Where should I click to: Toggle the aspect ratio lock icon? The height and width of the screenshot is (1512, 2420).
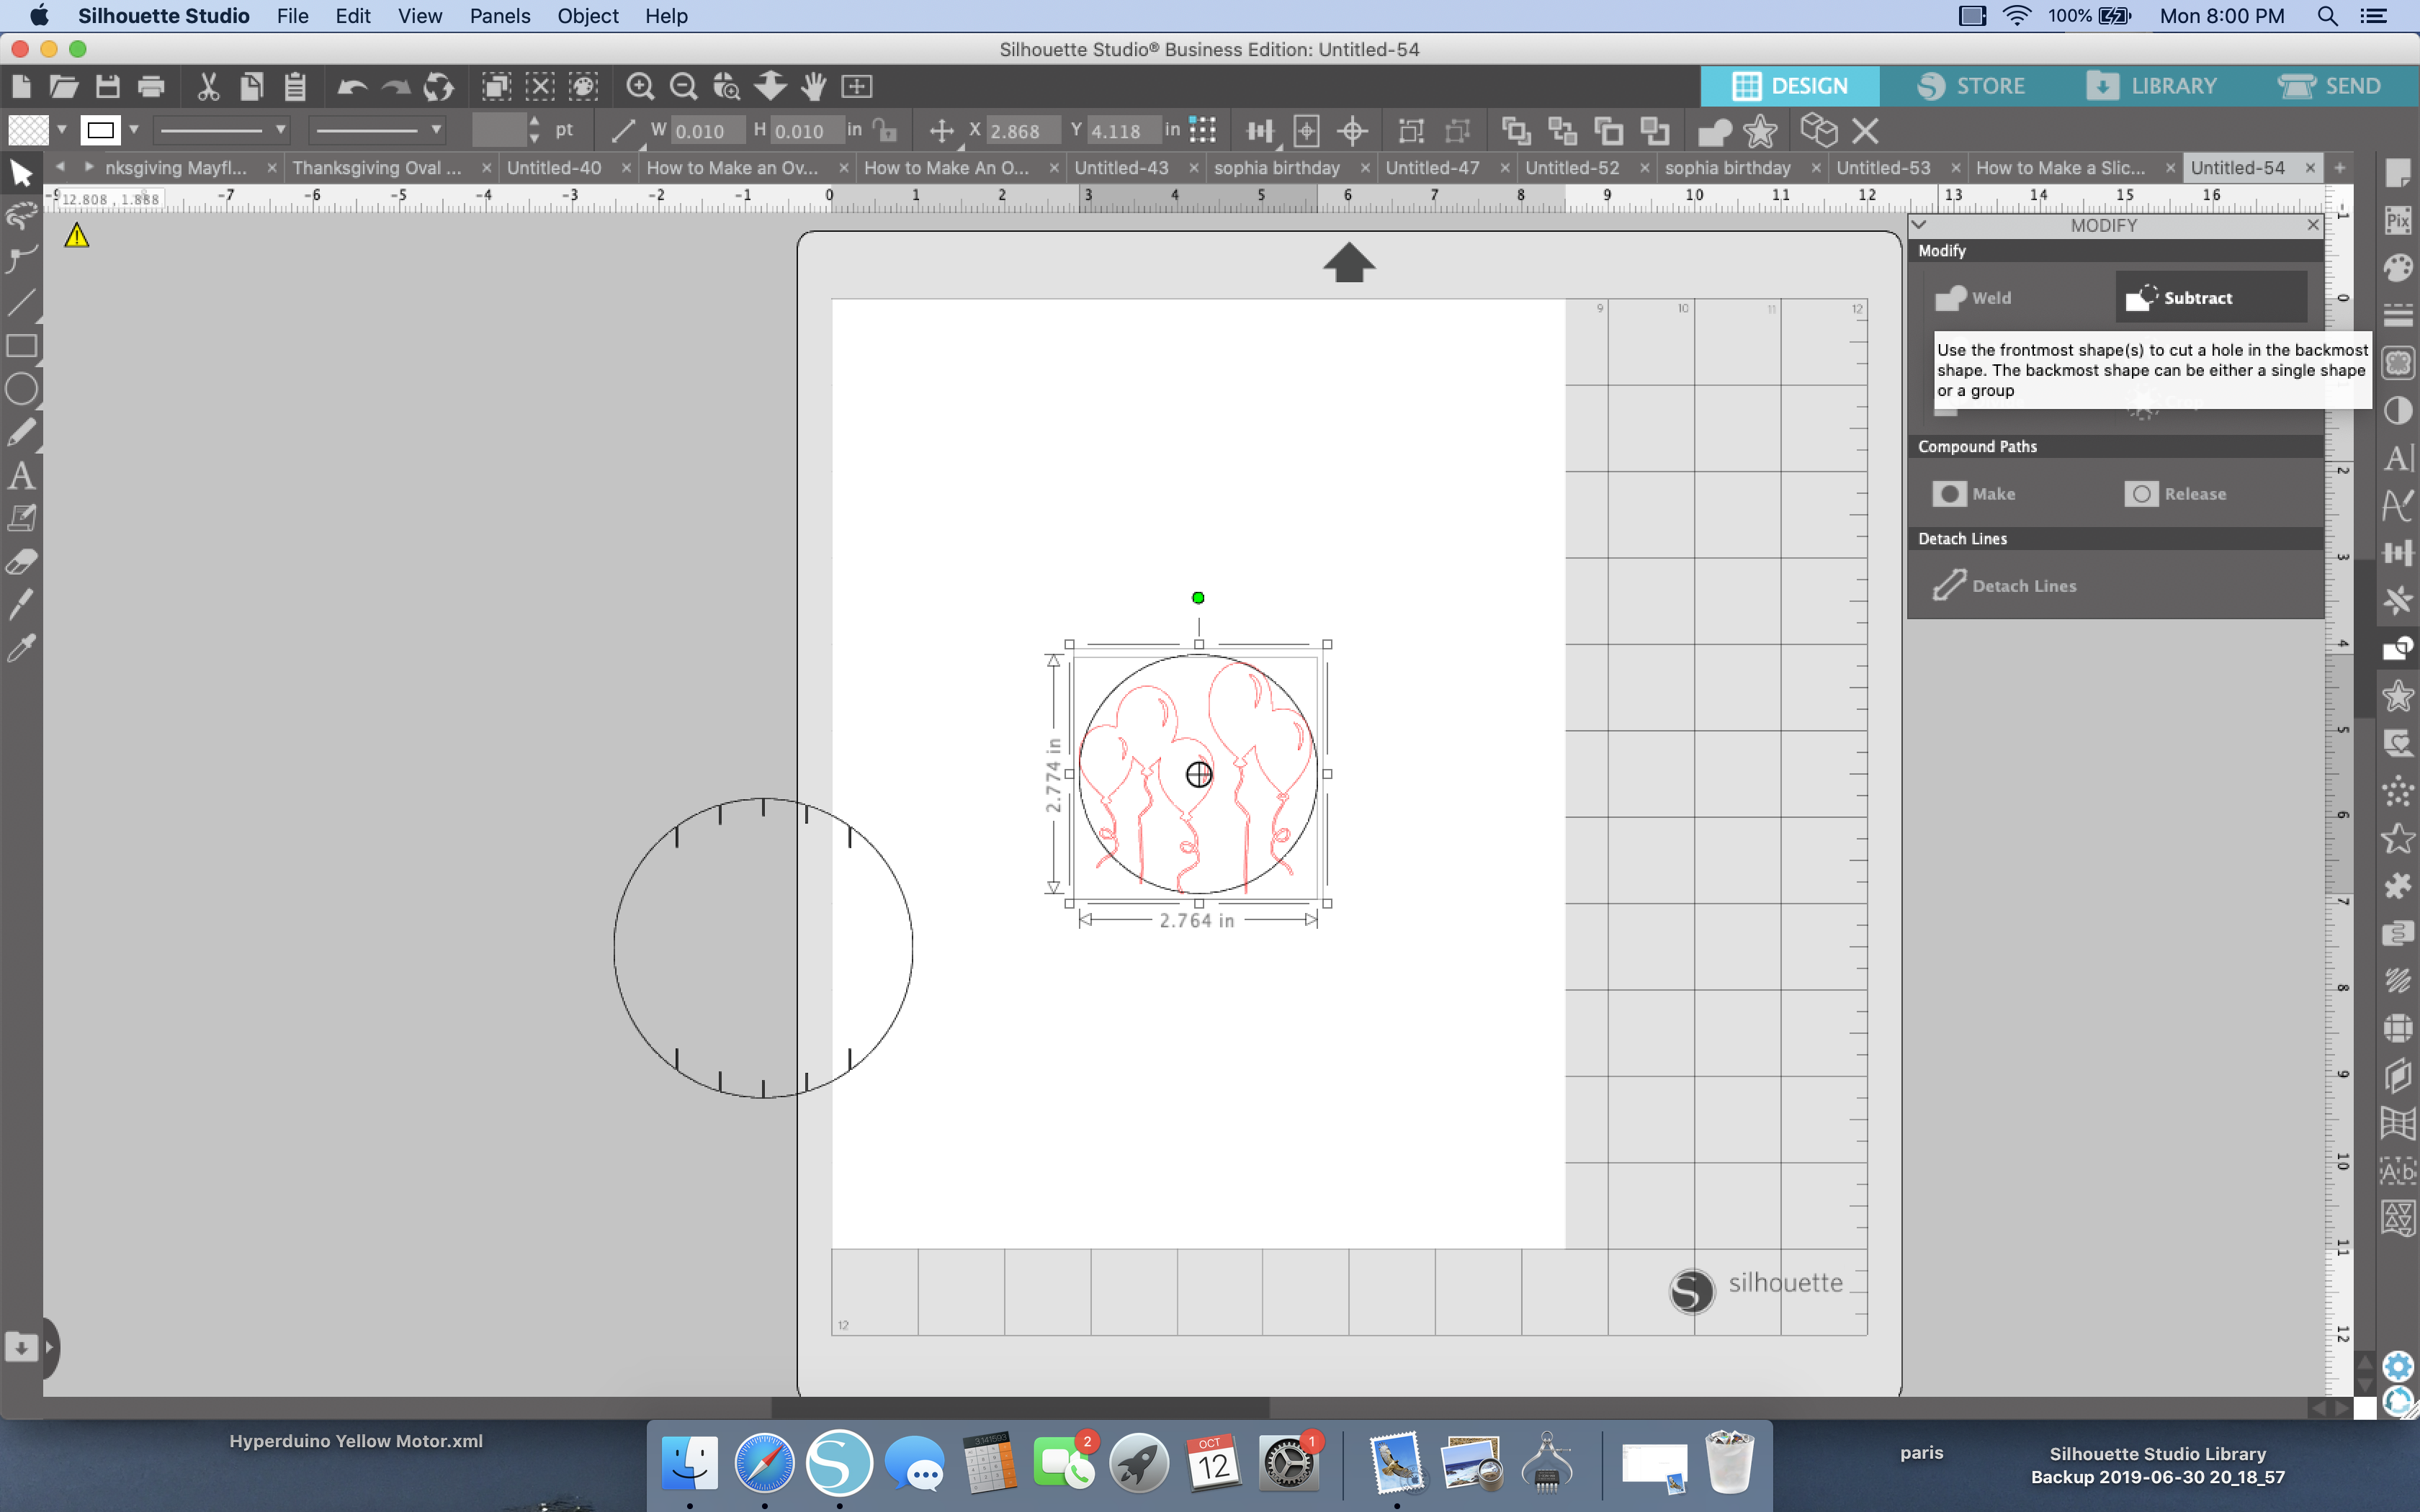pyautogui.click(x=885, y=131)
